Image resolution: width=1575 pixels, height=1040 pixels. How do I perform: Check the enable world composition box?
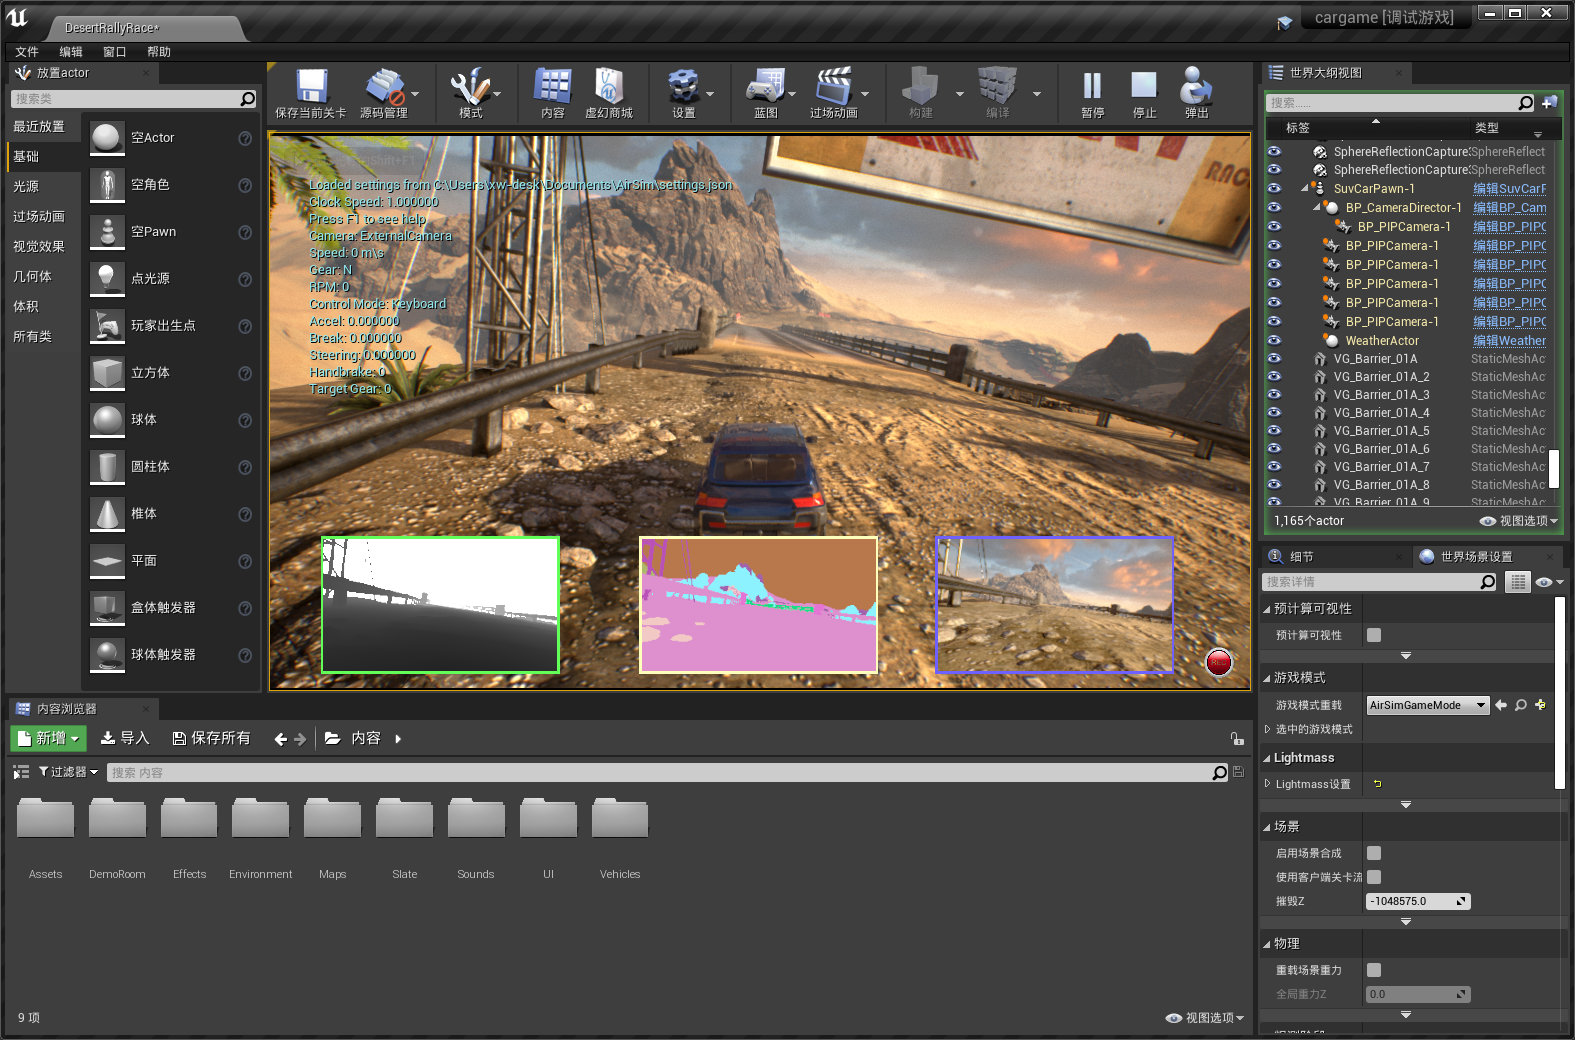coord(1374,853)
